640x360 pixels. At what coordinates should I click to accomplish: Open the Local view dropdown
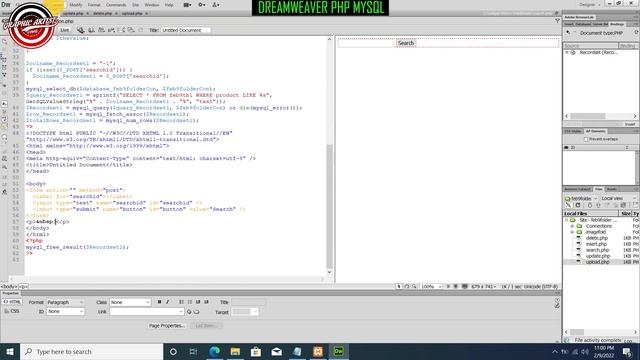[618, 198]
